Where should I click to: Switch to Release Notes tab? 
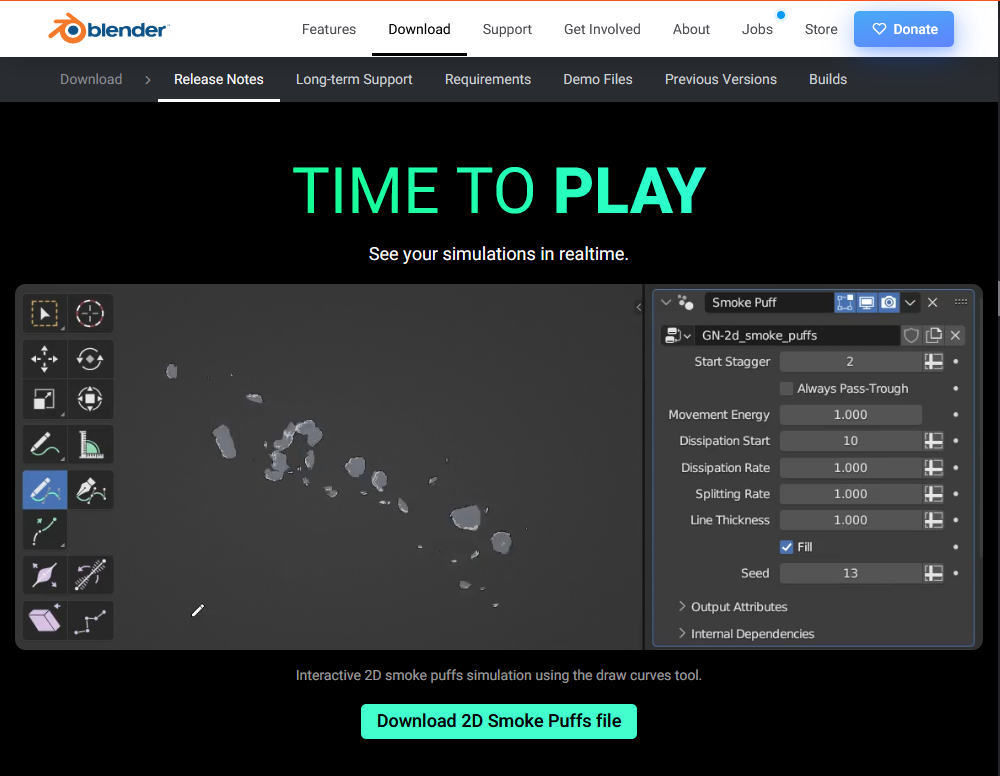[x=219, y=79]
